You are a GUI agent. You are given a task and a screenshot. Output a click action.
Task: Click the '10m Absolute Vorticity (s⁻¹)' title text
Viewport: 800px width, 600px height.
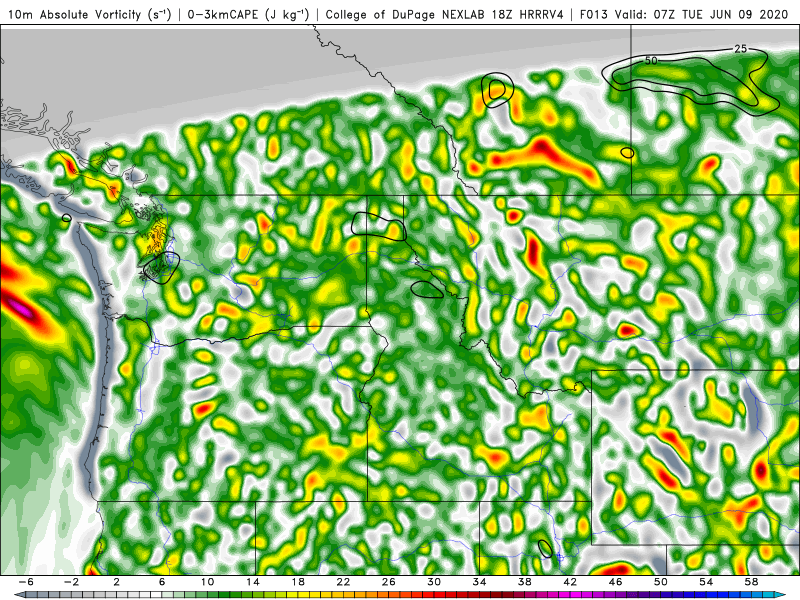(x=90, y=15)
